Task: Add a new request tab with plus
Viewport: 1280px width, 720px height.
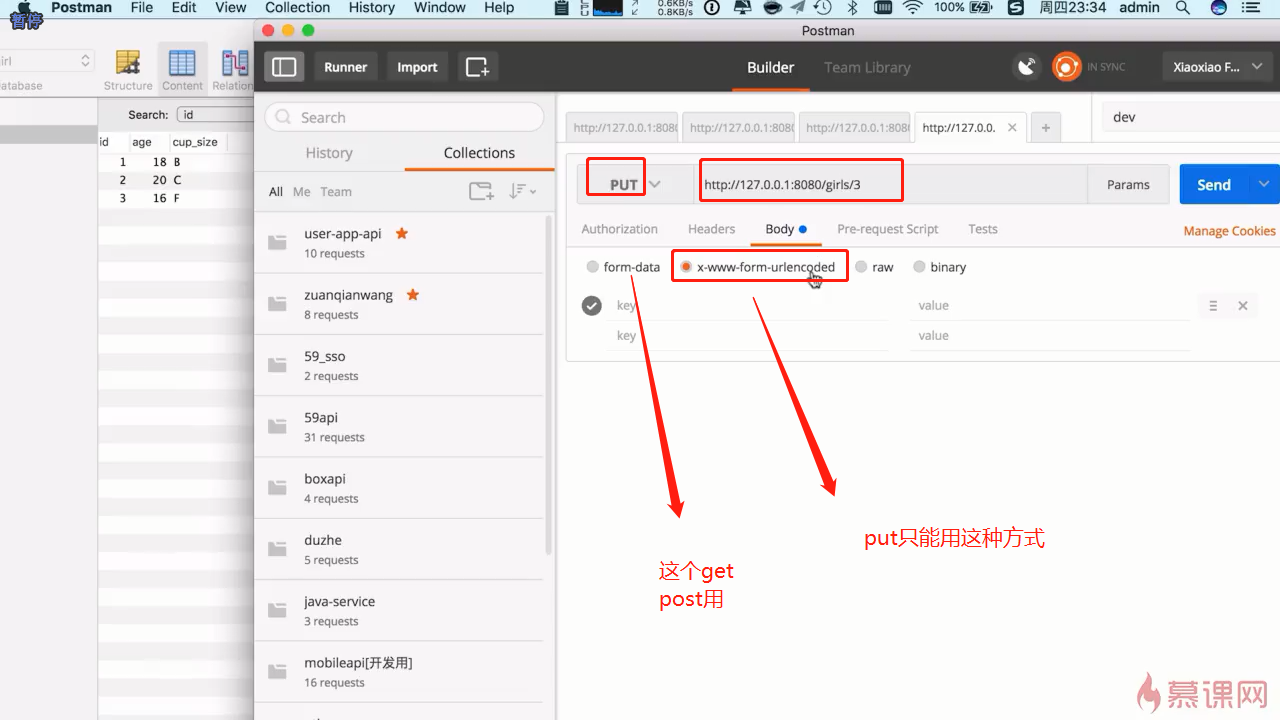Action: point(1046,128)
